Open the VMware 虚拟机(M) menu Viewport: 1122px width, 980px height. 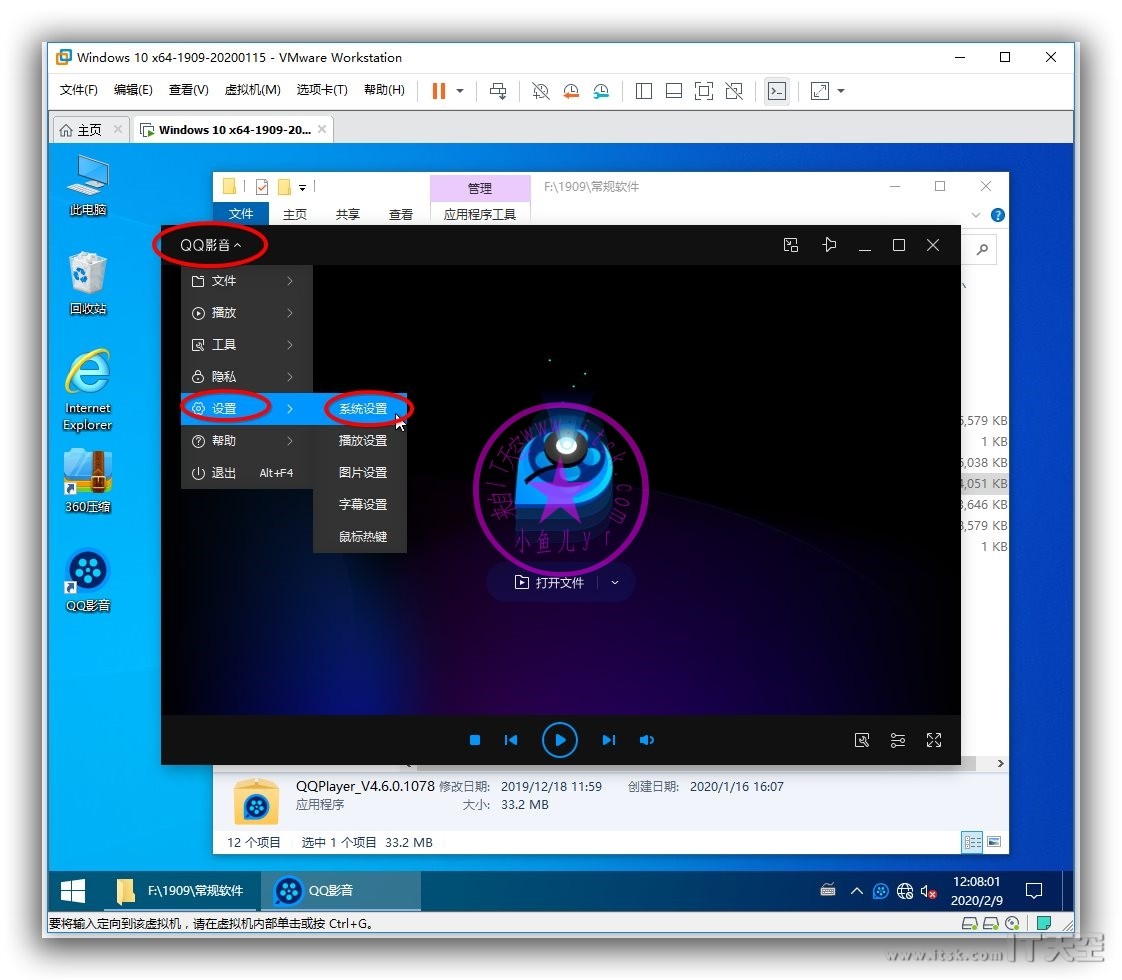click(x=253, y=89)
